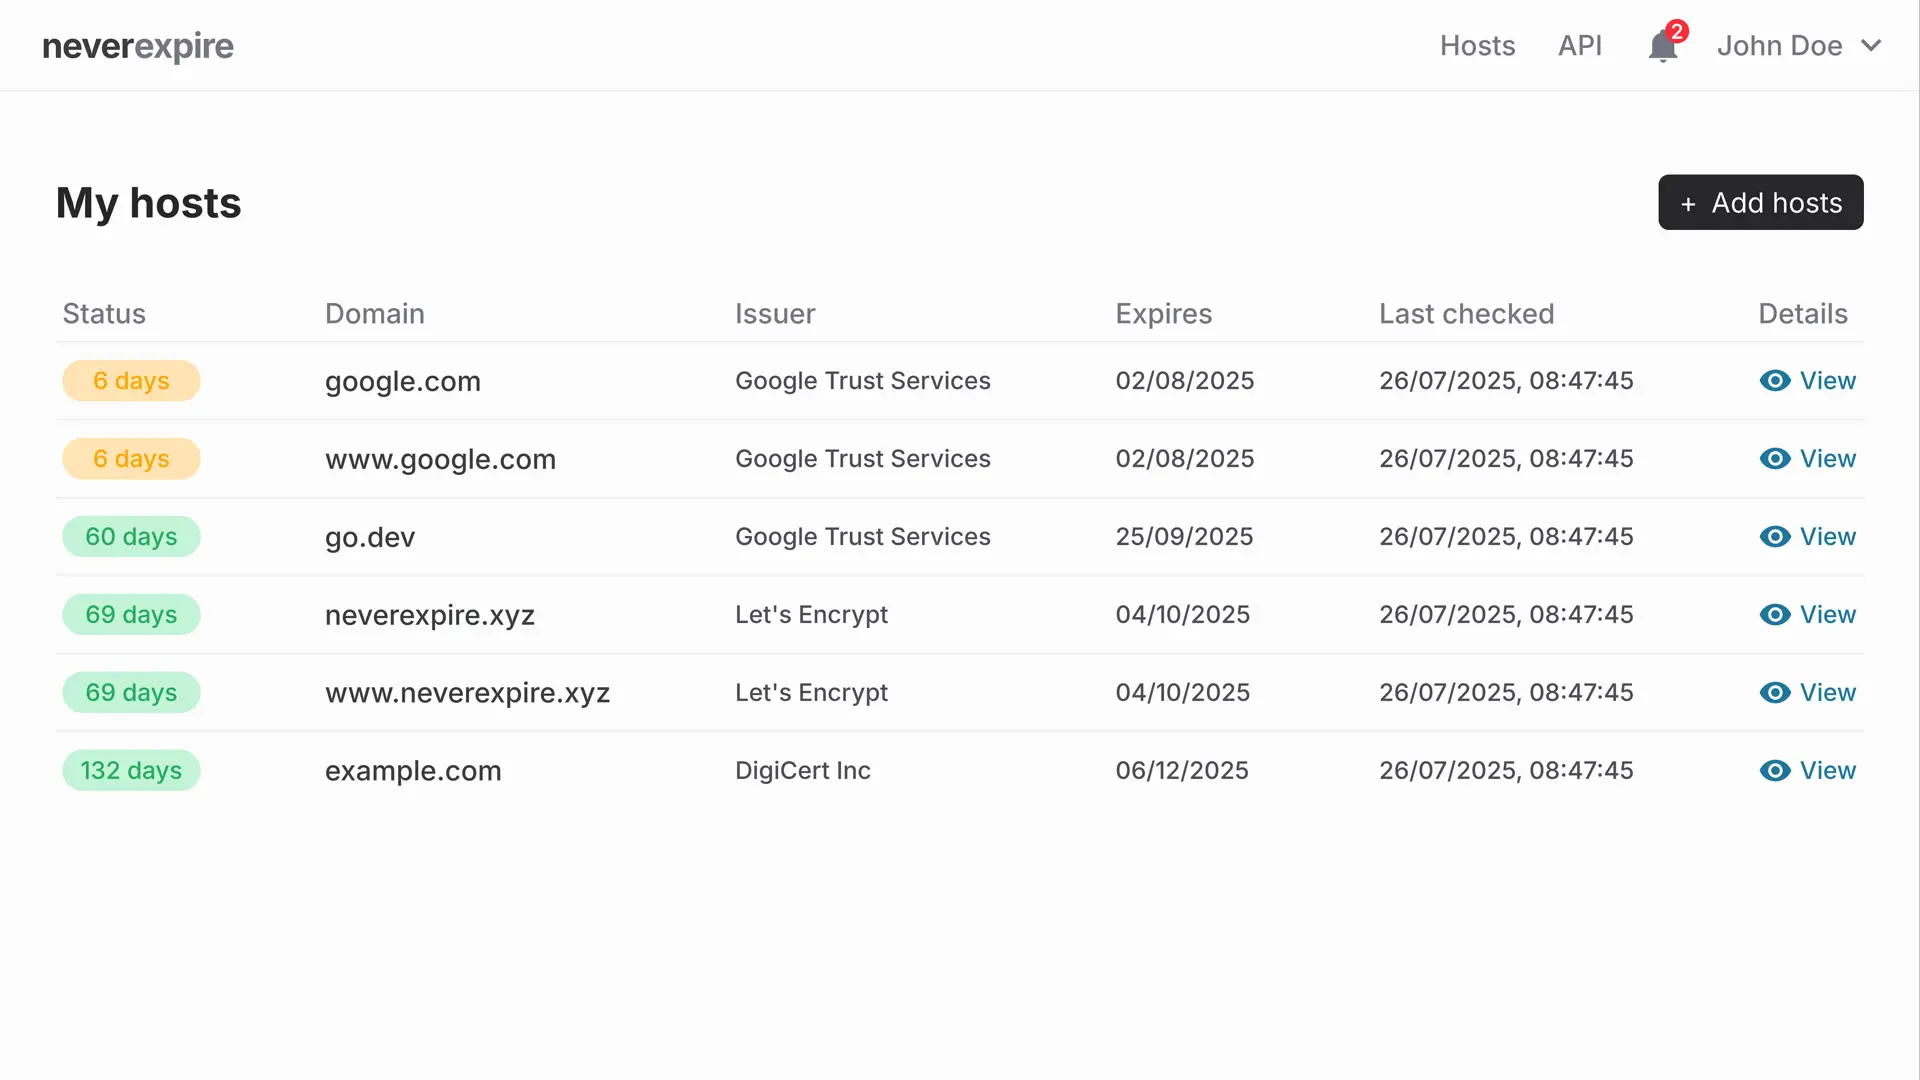
Task: Click the 02/08/2025 expiry for google.com
Action: (x=1185, y=381)
